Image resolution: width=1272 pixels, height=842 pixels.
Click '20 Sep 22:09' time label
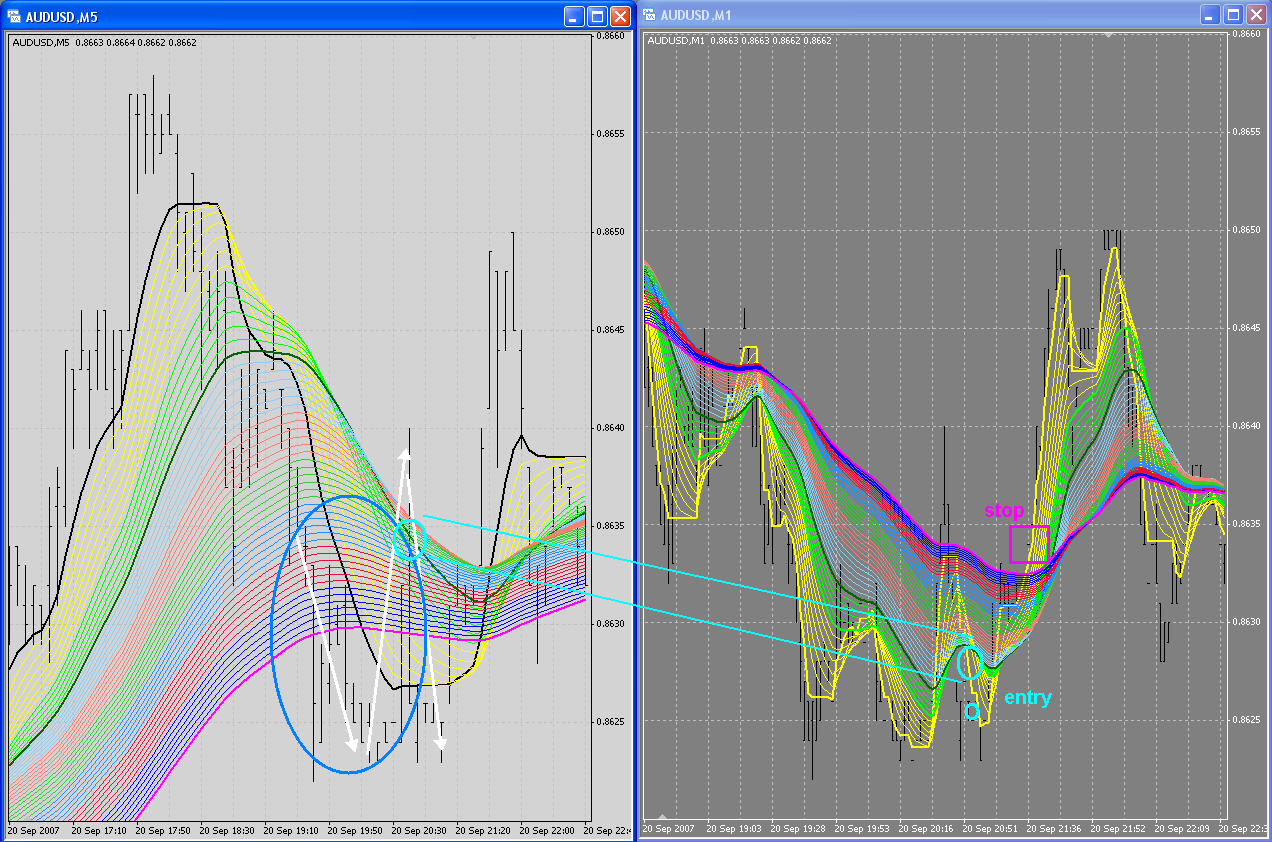point(1181,829)
